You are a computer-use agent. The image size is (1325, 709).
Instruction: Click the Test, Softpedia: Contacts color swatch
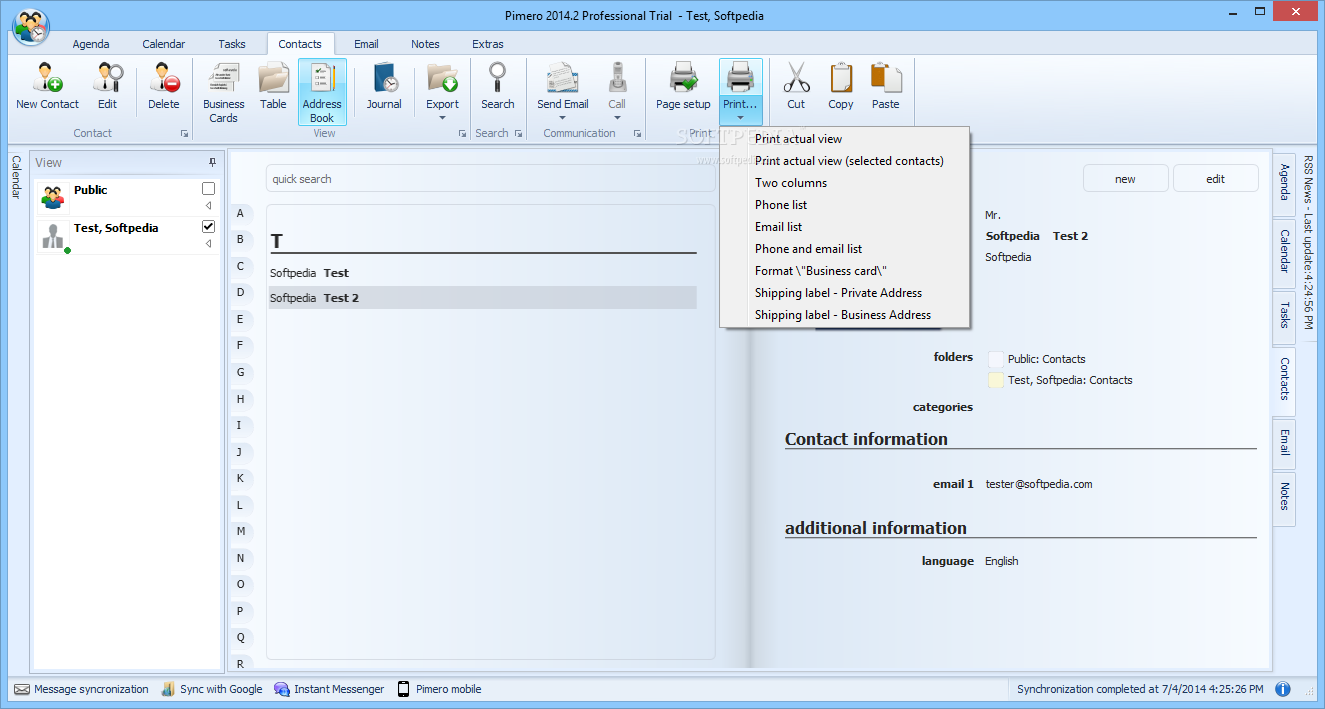995,380
